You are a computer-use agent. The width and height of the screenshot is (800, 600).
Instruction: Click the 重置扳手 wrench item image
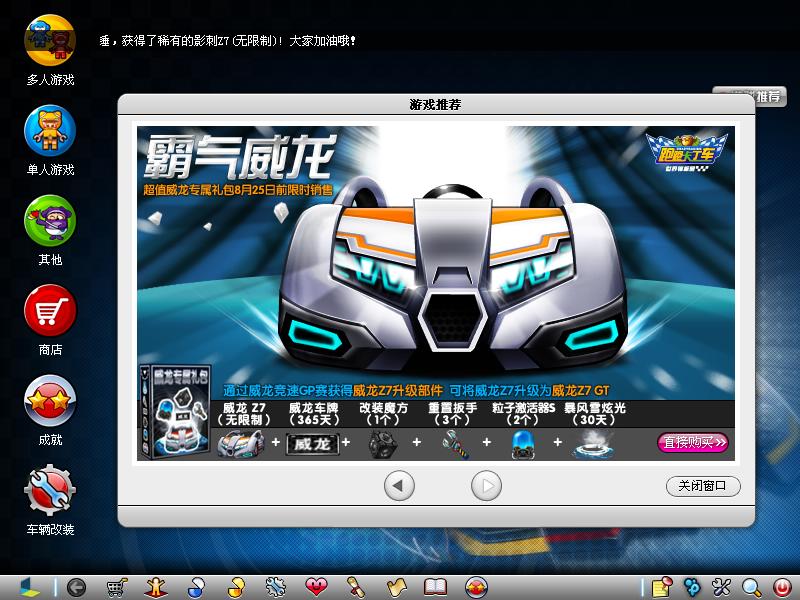454,444
